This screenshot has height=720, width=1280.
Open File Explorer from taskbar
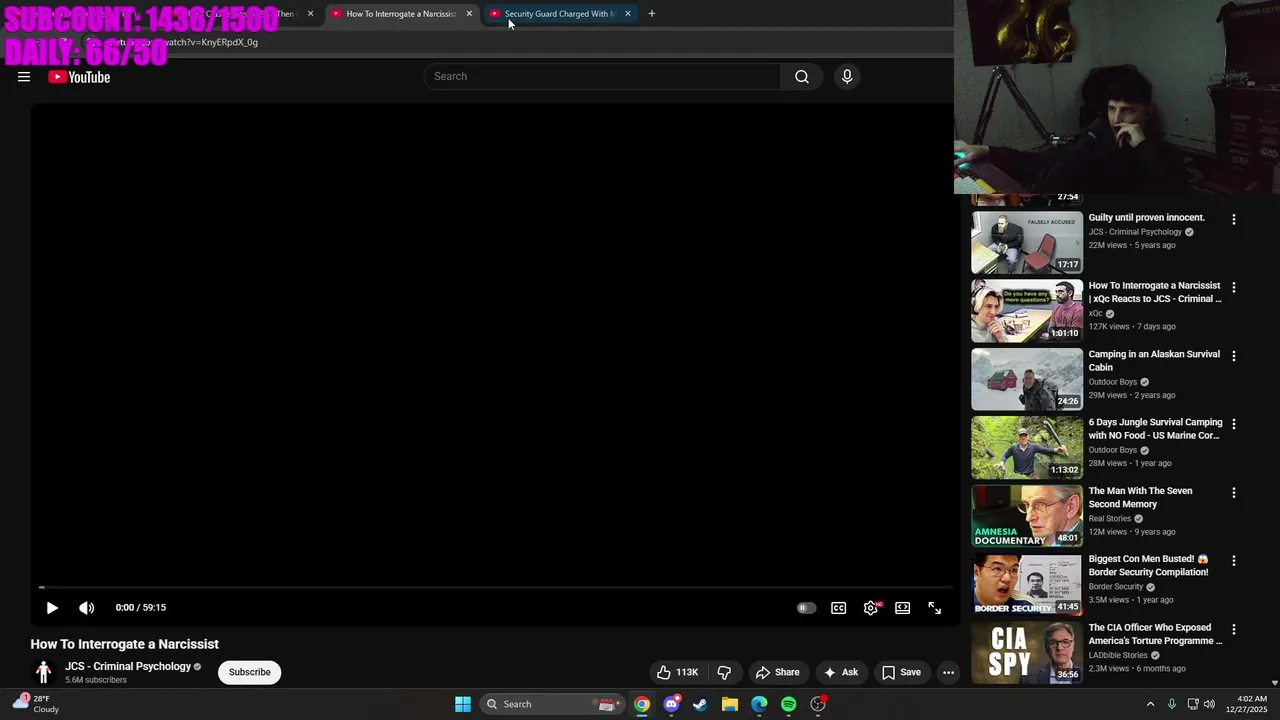pyautogui.click(x=730, y=704)
